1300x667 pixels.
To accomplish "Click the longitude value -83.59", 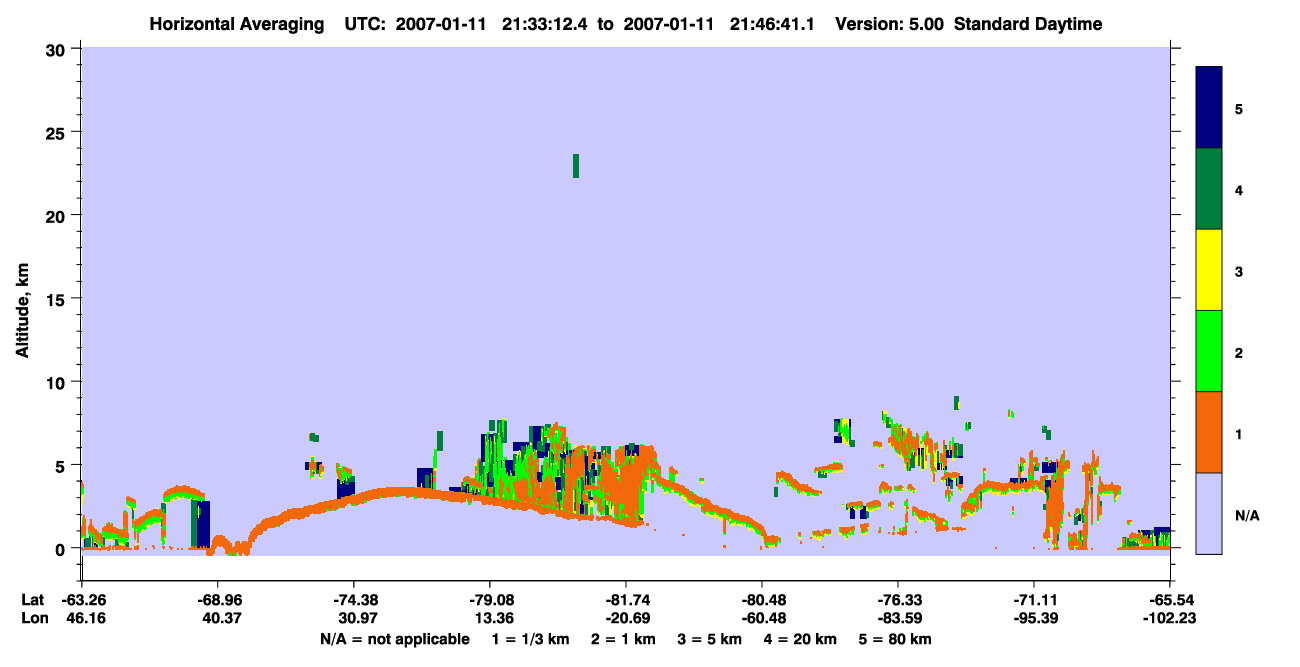I will coord(898,618).
